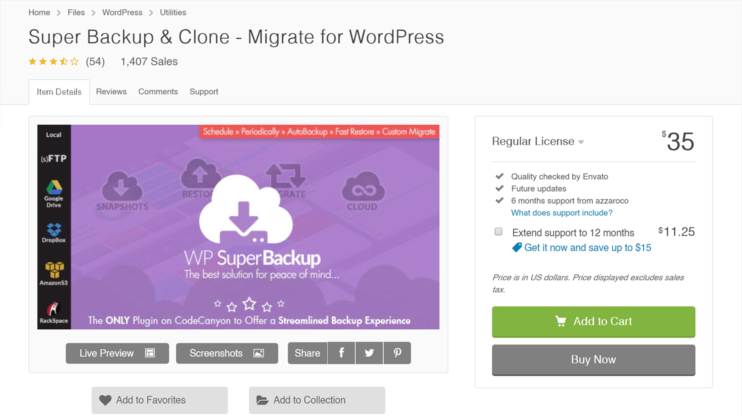Click the green Add to Cart button

pyautogui.click(x=593, y=322)
